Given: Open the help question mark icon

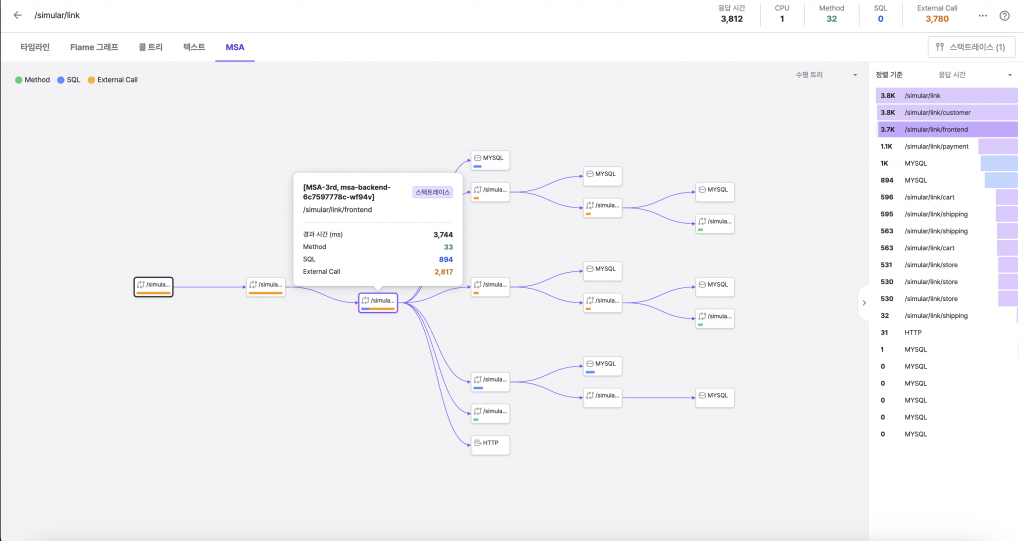Looking at the screenshot, I should (x=1004, y=15).
